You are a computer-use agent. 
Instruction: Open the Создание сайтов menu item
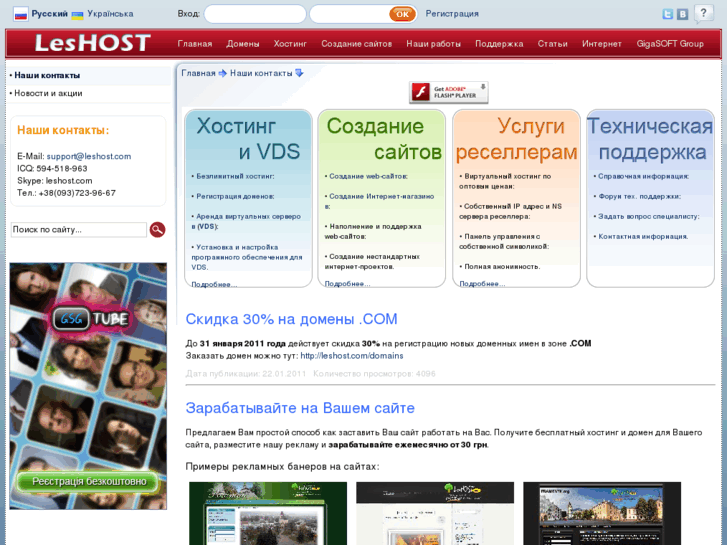357,44
